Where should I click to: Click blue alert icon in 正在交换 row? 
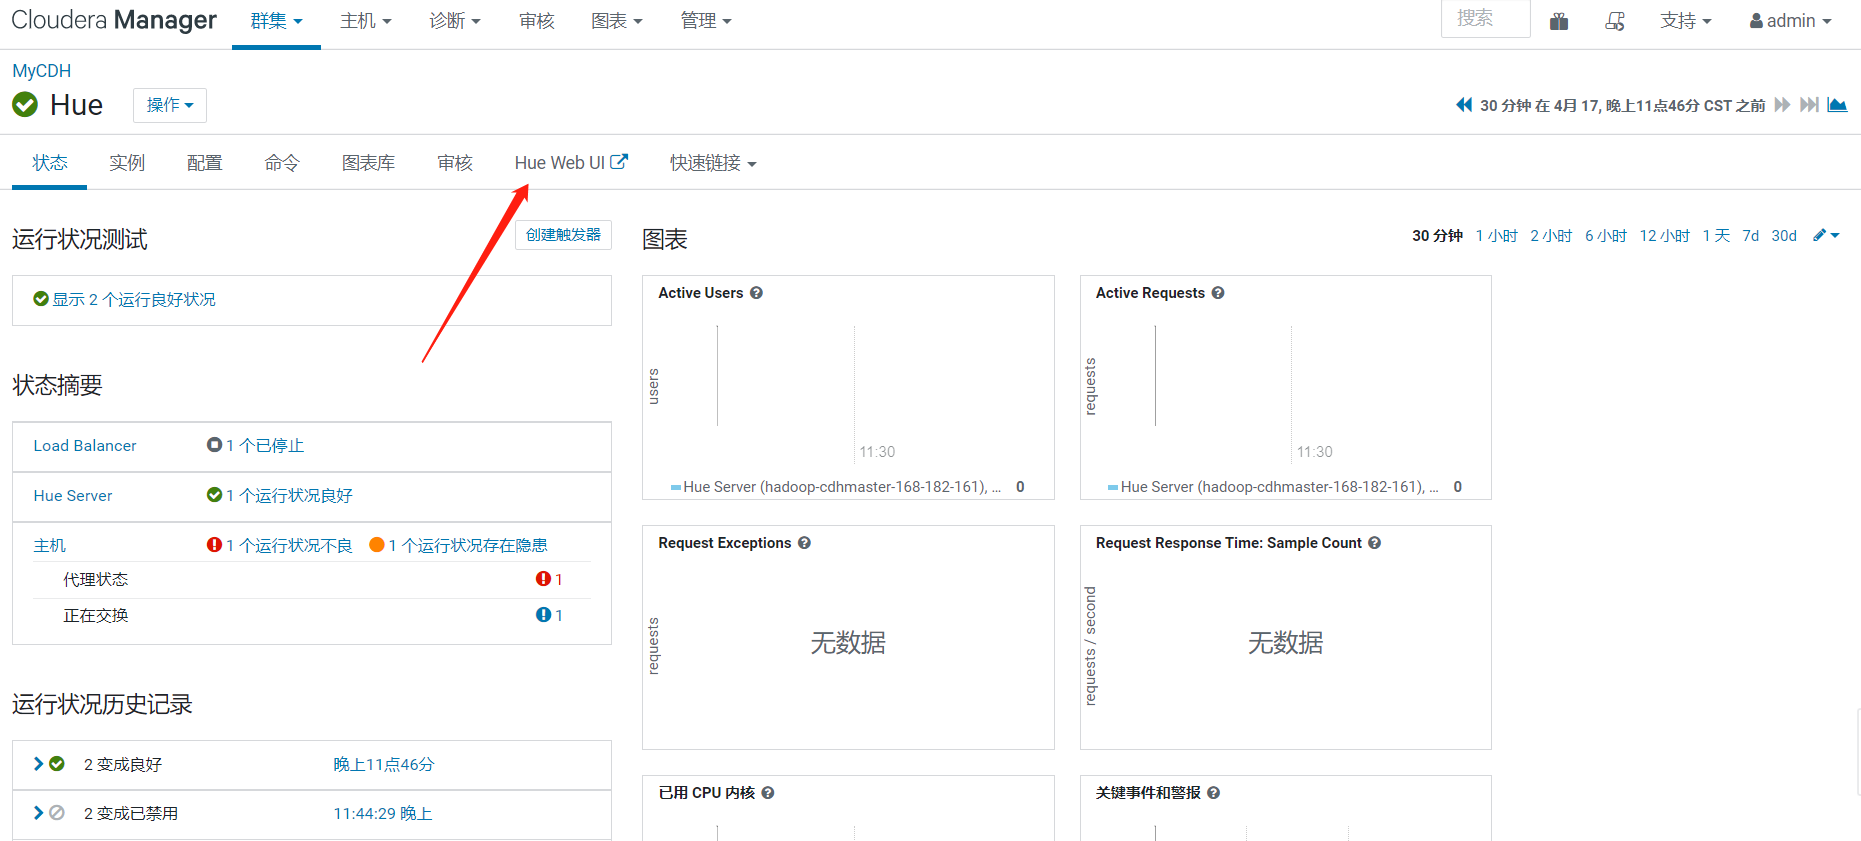click(543, 615)
